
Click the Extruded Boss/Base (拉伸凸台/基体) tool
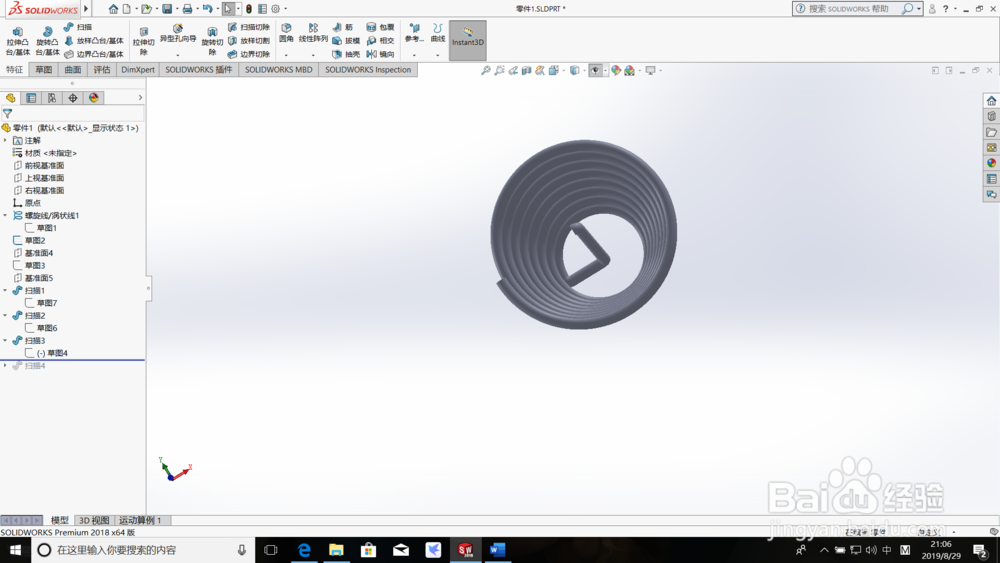click(x=17, y=41)
